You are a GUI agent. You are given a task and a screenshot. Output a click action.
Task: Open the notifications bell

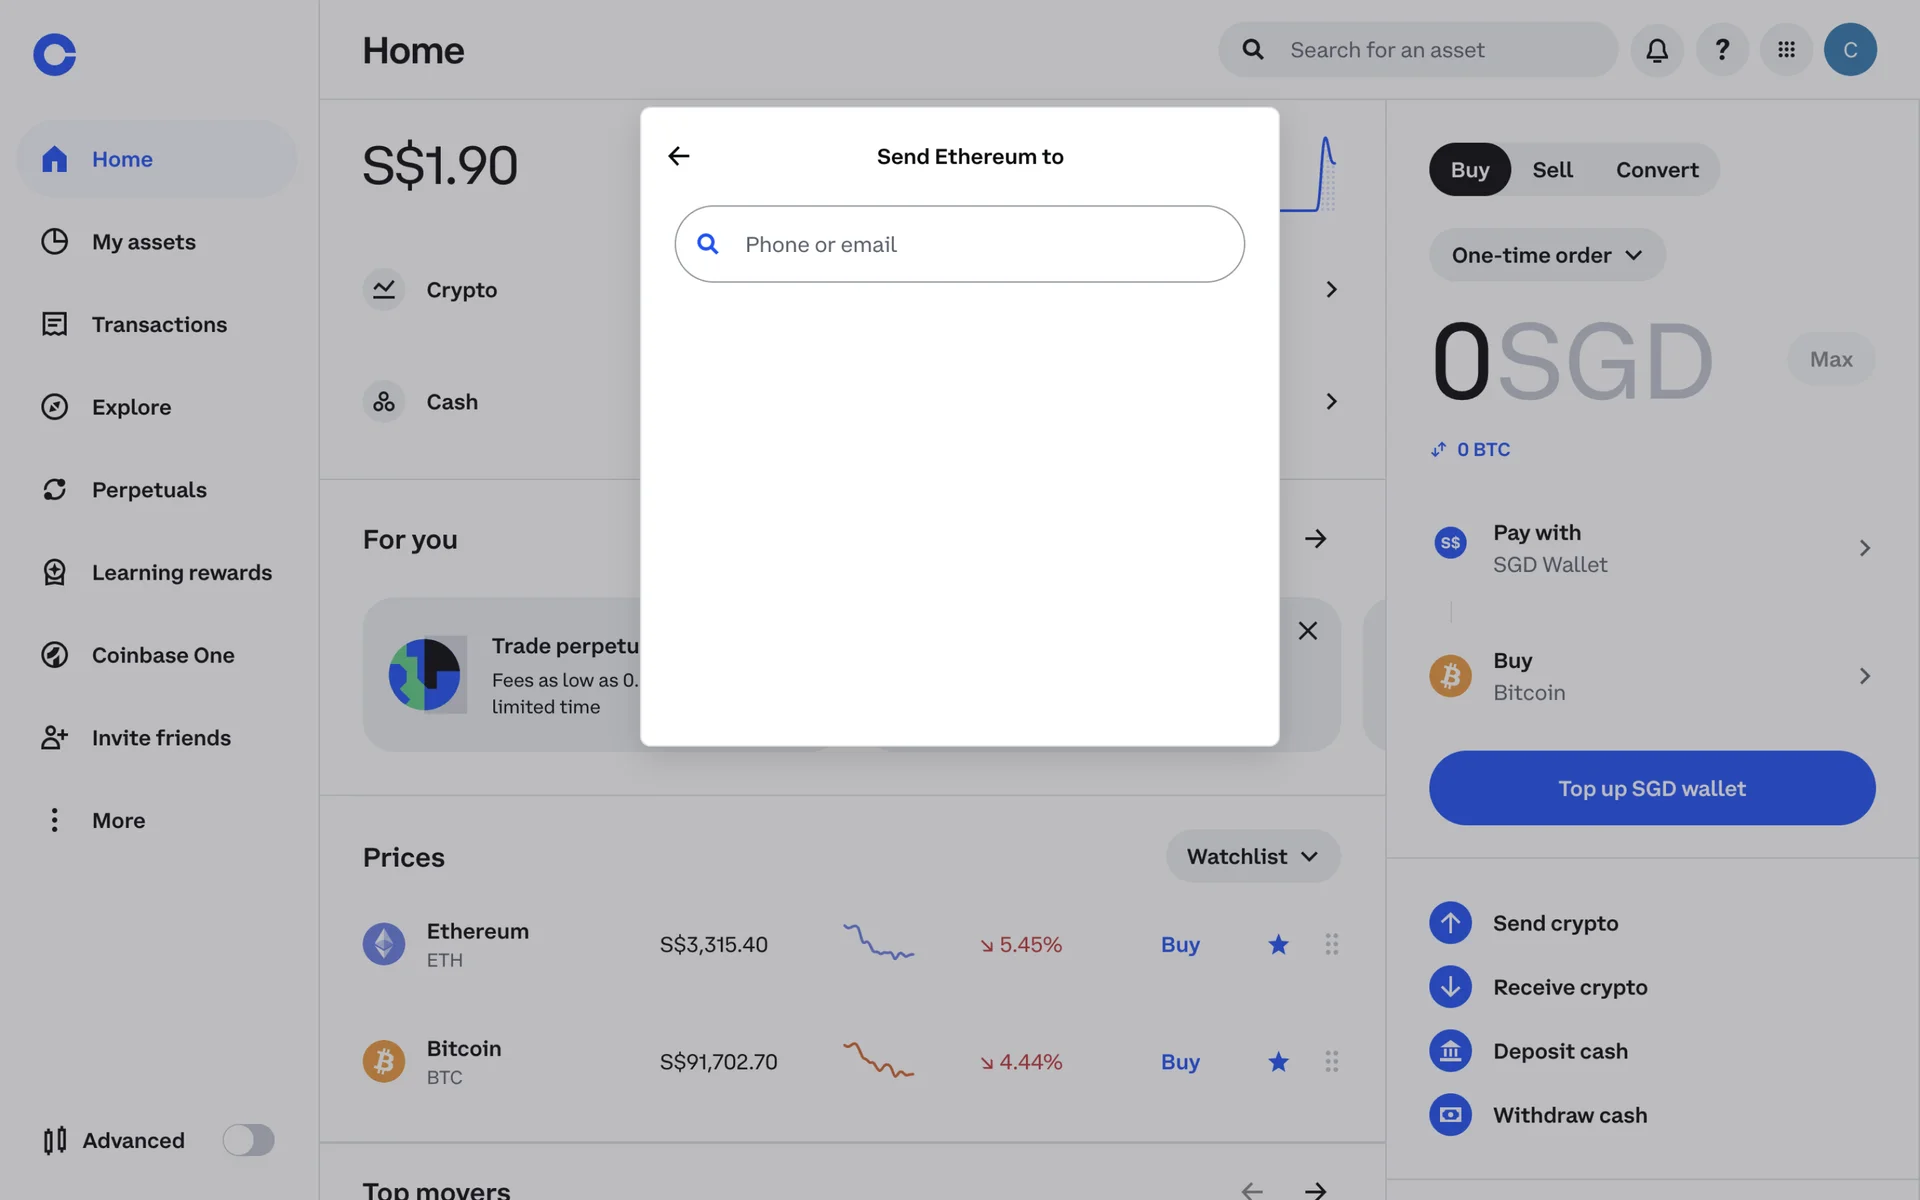(1657, 50)
